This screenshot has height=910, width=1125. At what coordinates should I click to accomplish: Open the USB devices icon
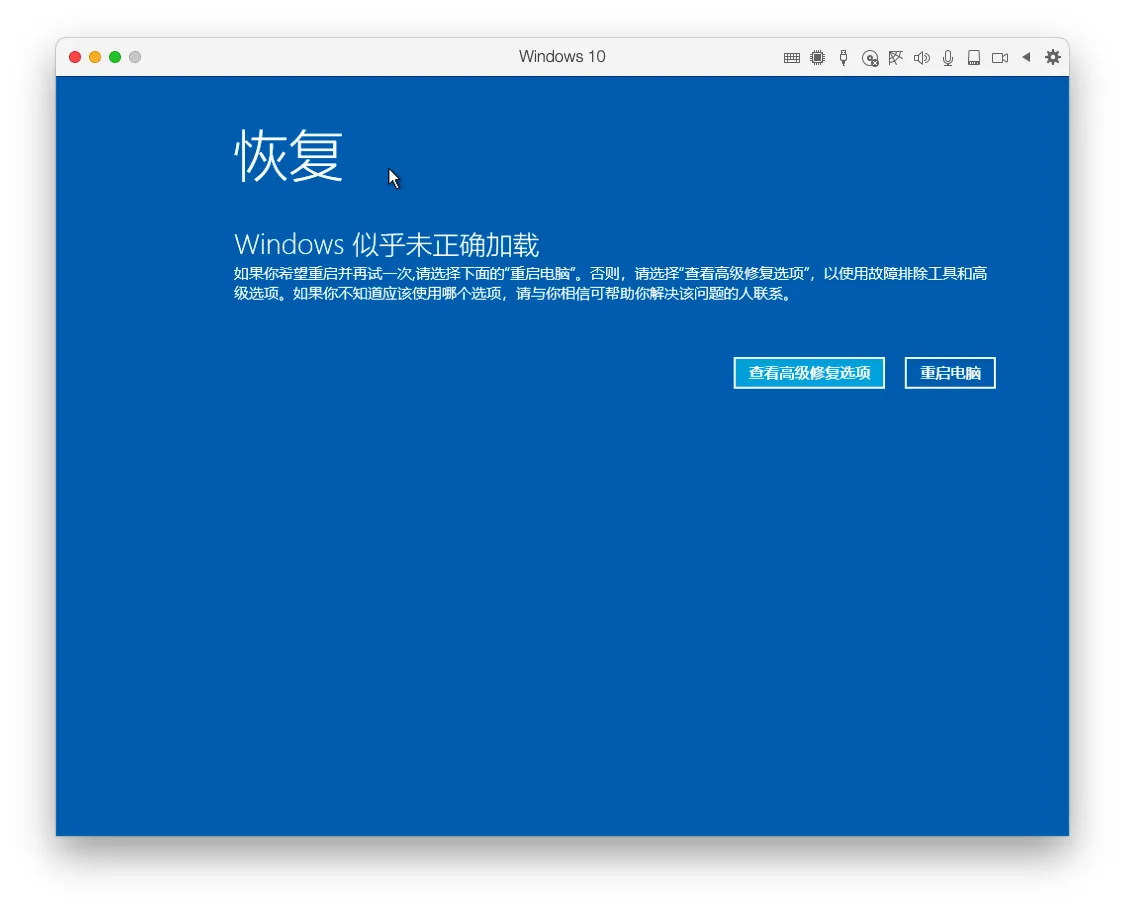pos(844,57)
